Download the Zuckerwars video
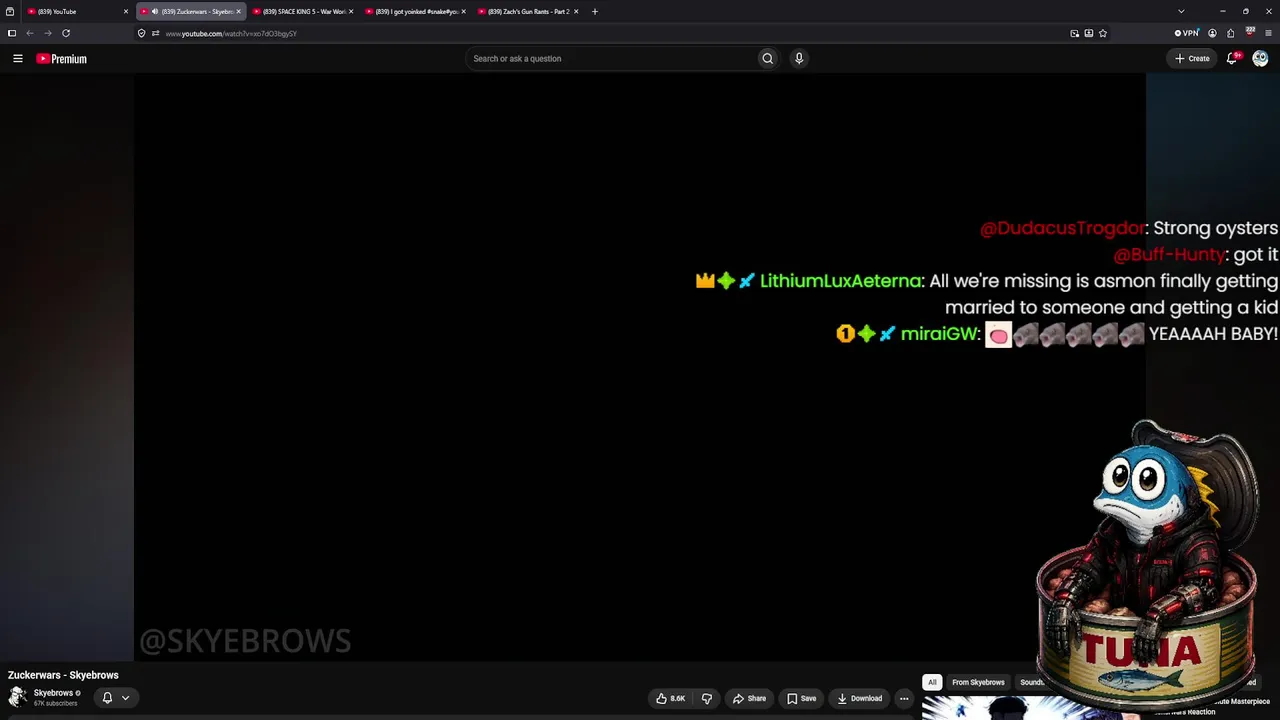1280x720 pixels. pyautogui.click(x=860, y=698)
